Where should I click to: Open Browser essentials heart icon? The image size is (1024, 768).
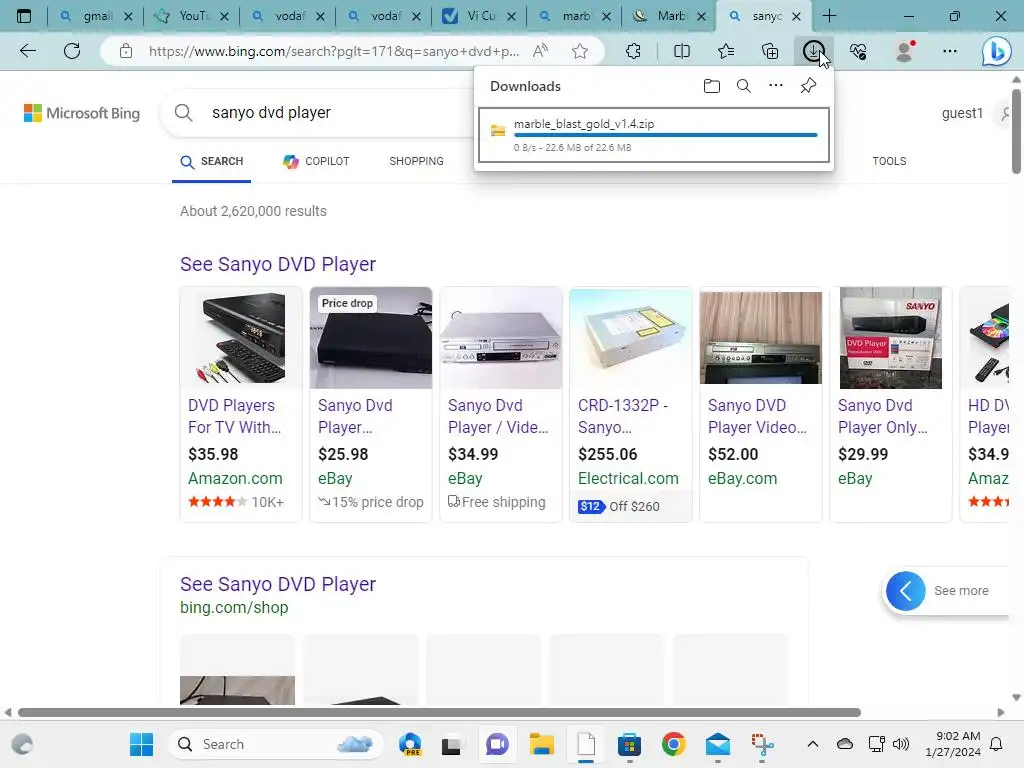tap(858, 51)
